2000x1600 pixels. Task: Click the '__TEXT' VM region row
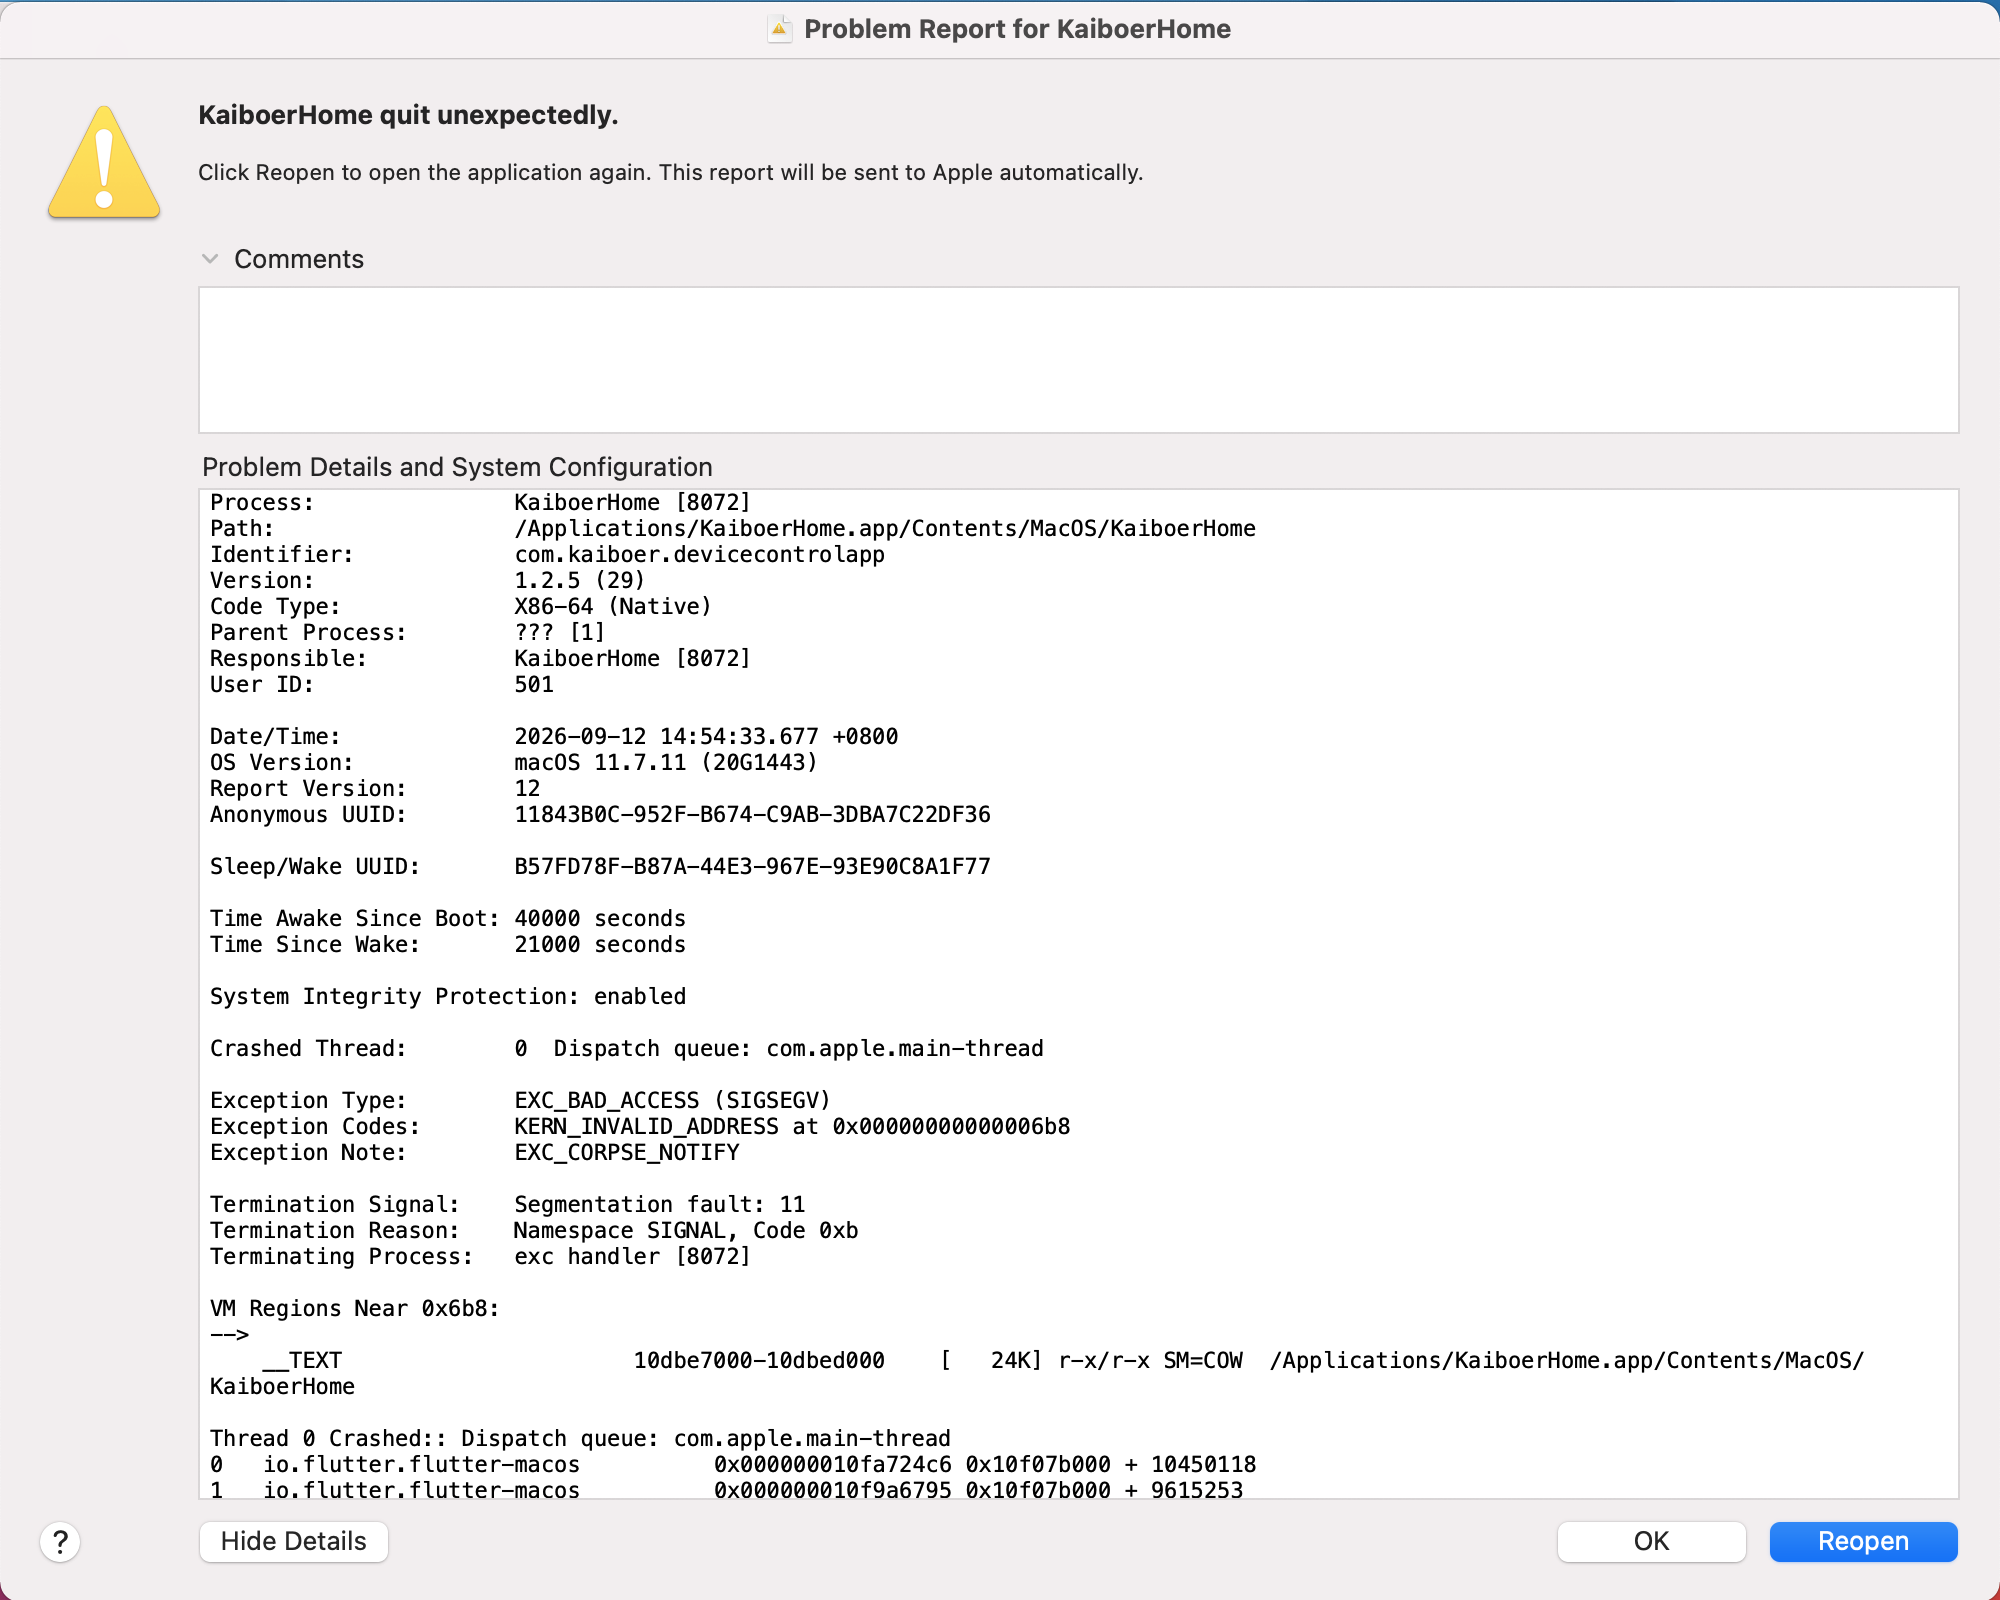click(1037, 1373)
